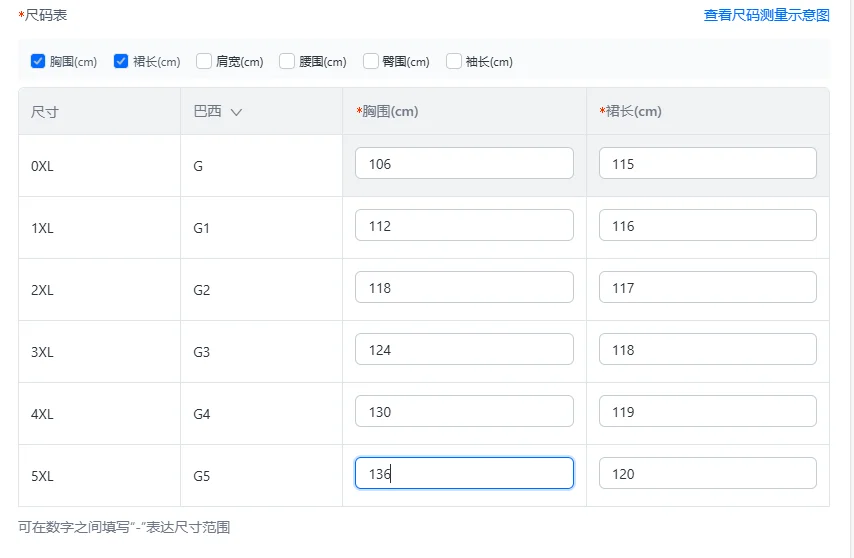
Task: Select the 2XL 胸围 input with 118
Action: [464, 288]
